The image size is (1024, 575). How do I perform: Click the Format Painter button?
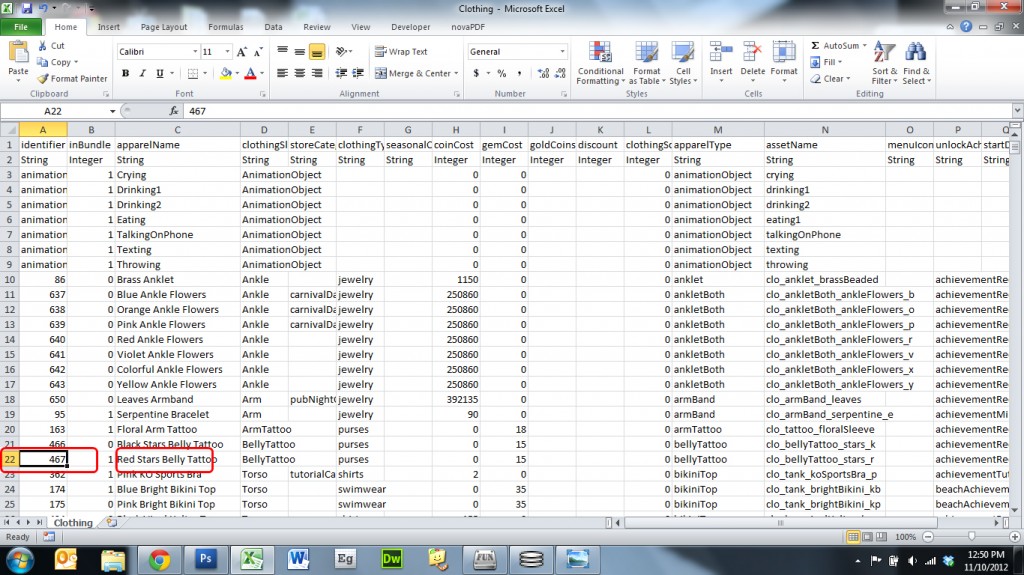point(72,78)
